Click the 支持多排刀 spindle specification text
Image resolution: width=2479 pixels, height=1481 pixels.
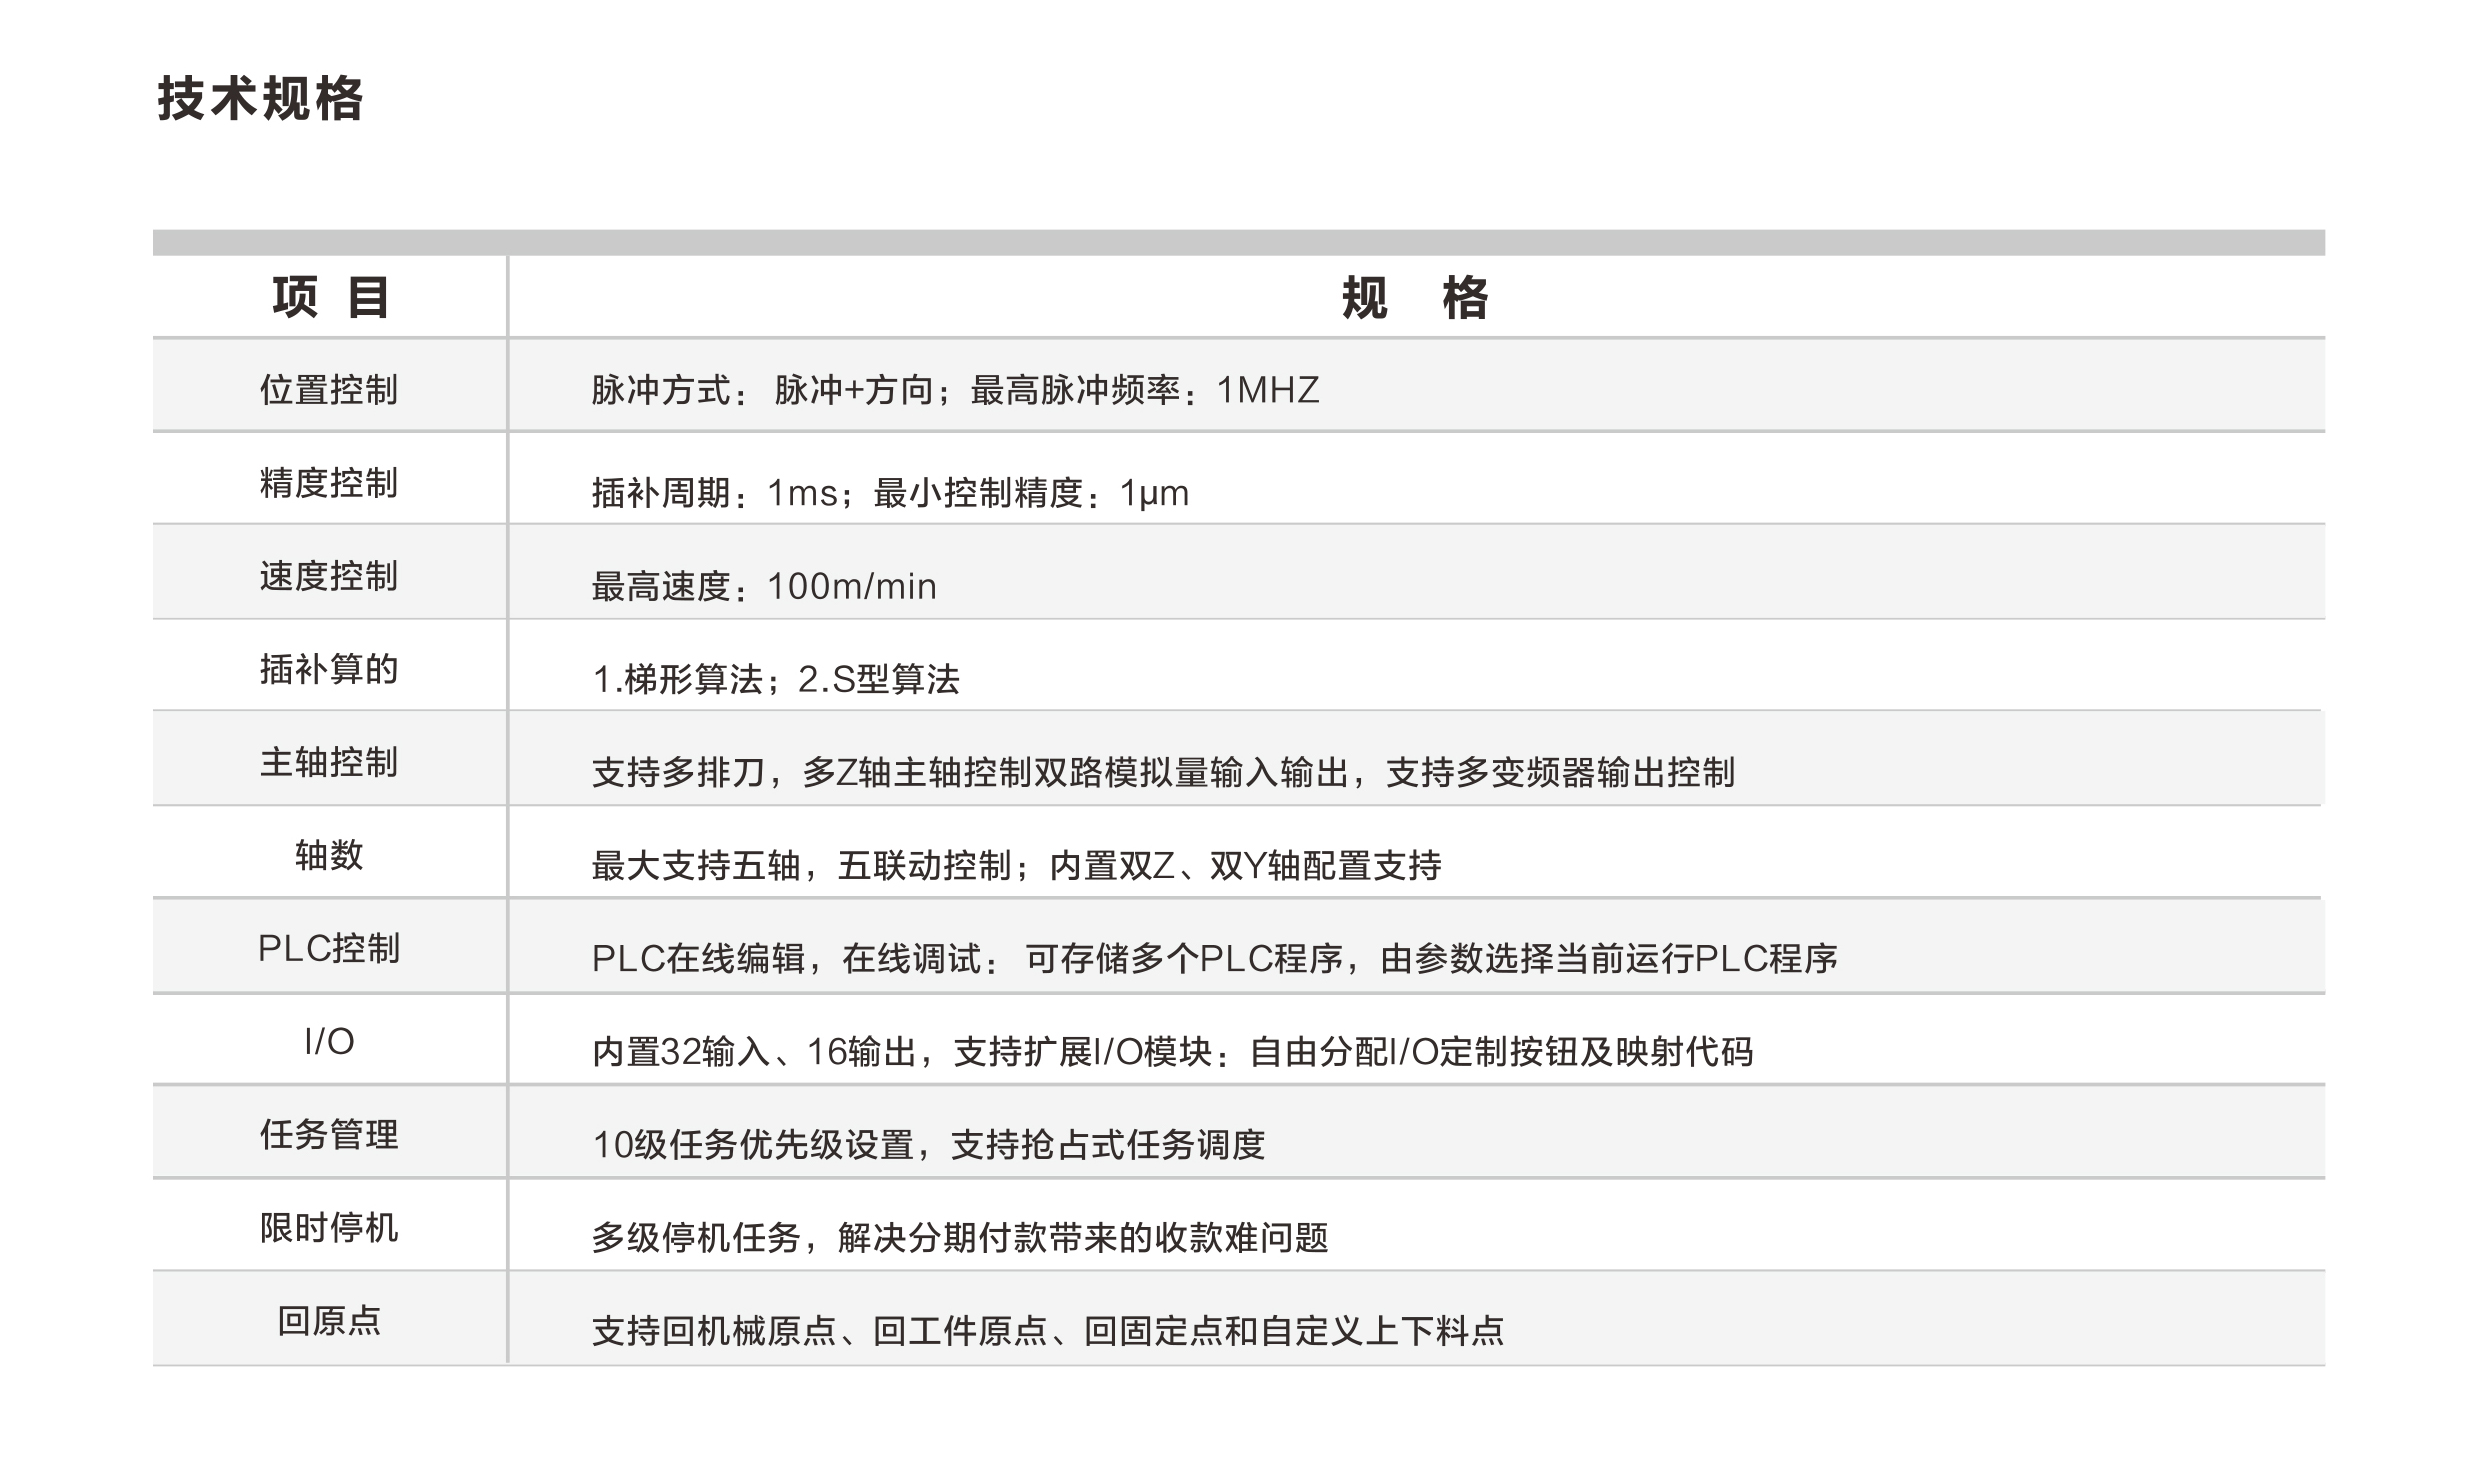[1162, 772]
